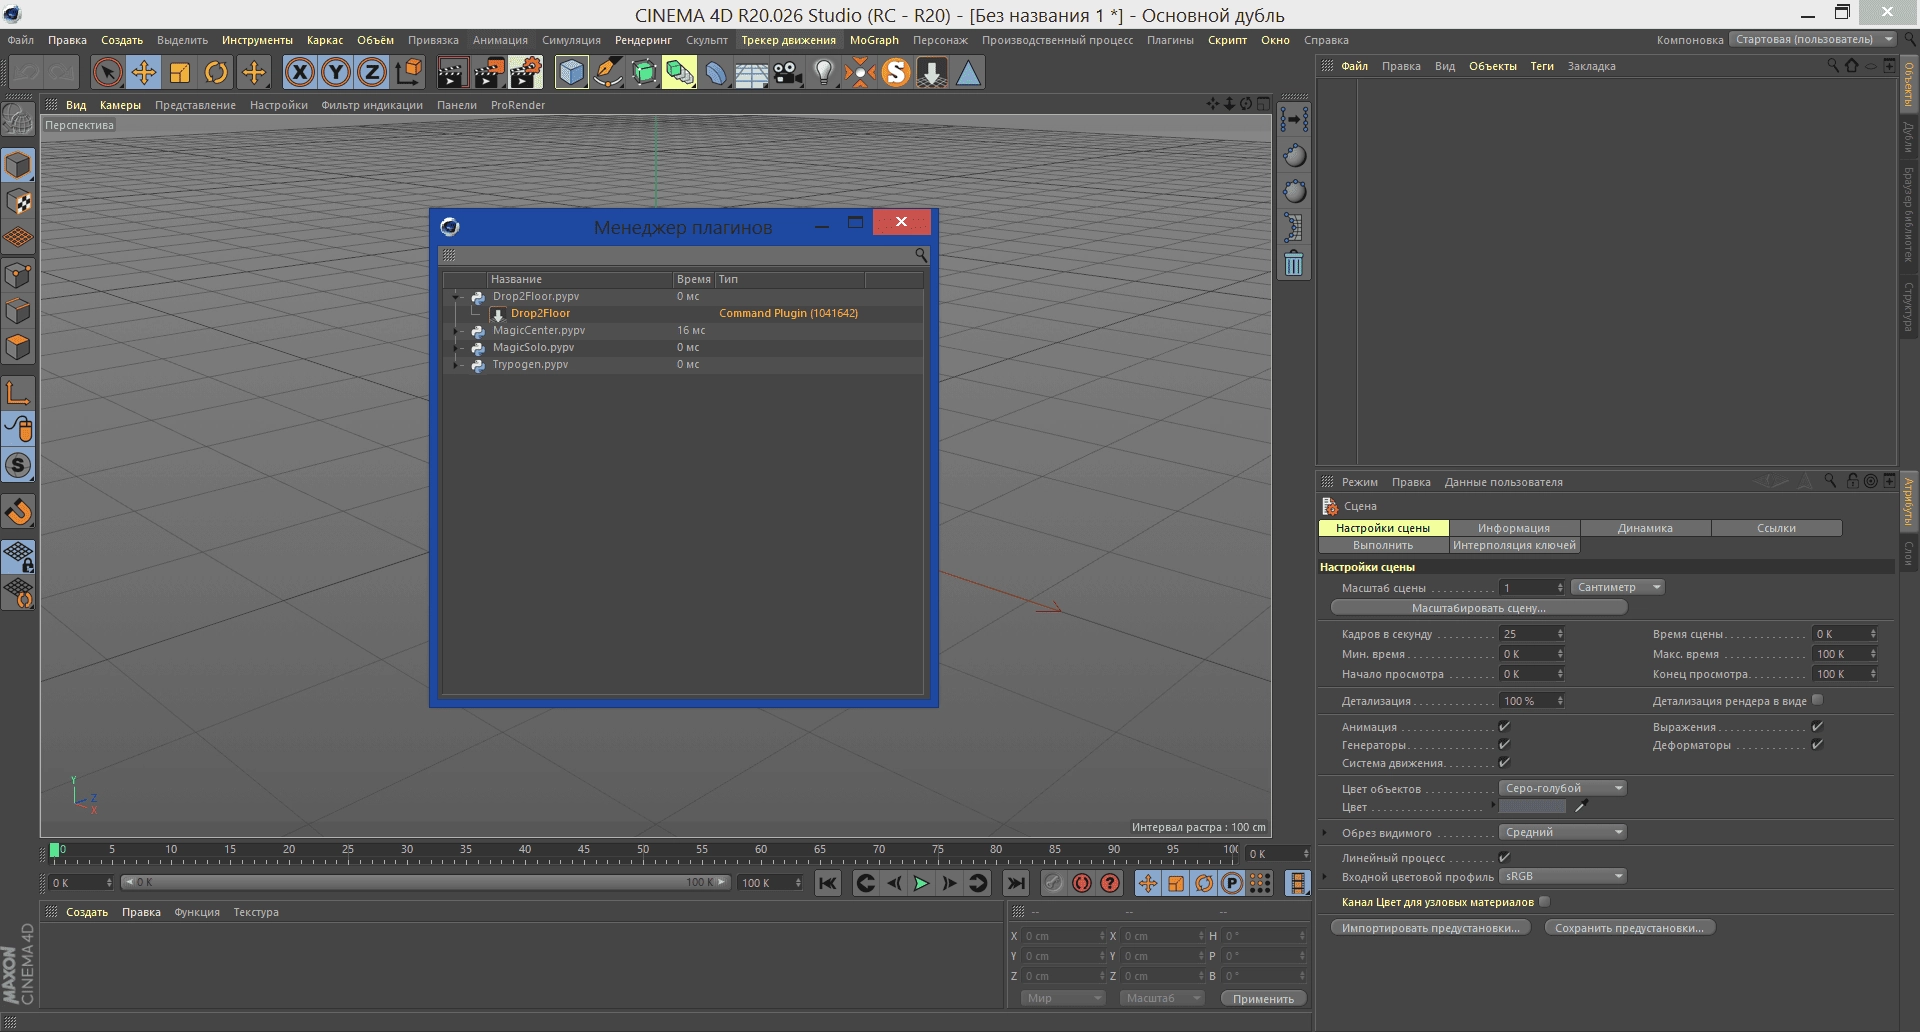This screenshot has width=1920, height=1032.
Task: Add a floor environment object
Action: coord(752,72)
